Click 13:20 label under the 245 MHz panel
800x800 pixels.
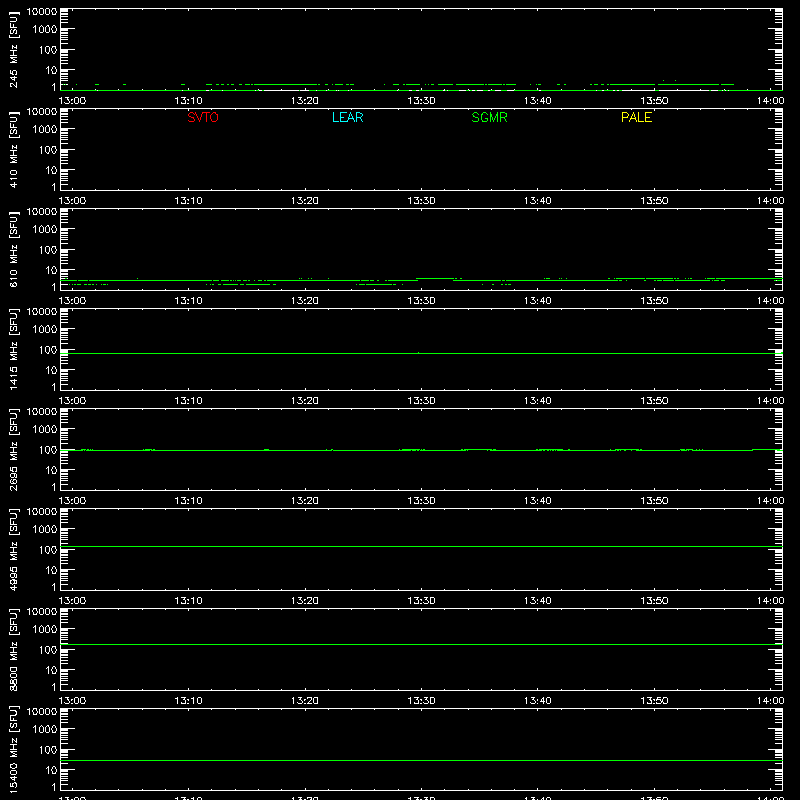305,101
